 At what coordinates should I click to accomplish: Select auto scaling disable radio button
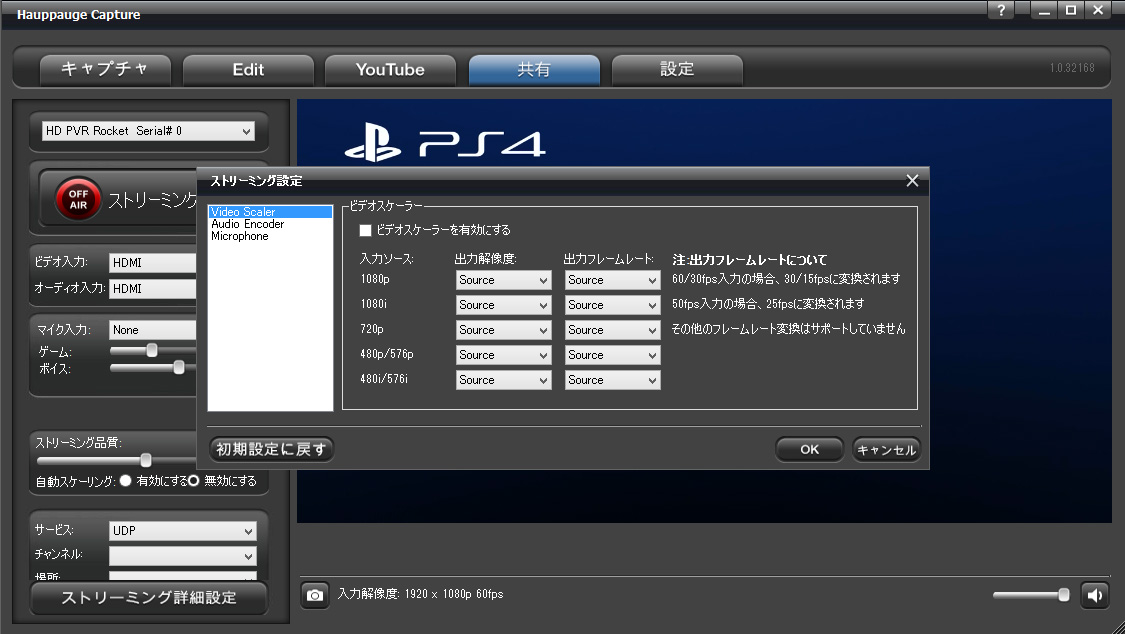tap(193, 481)
